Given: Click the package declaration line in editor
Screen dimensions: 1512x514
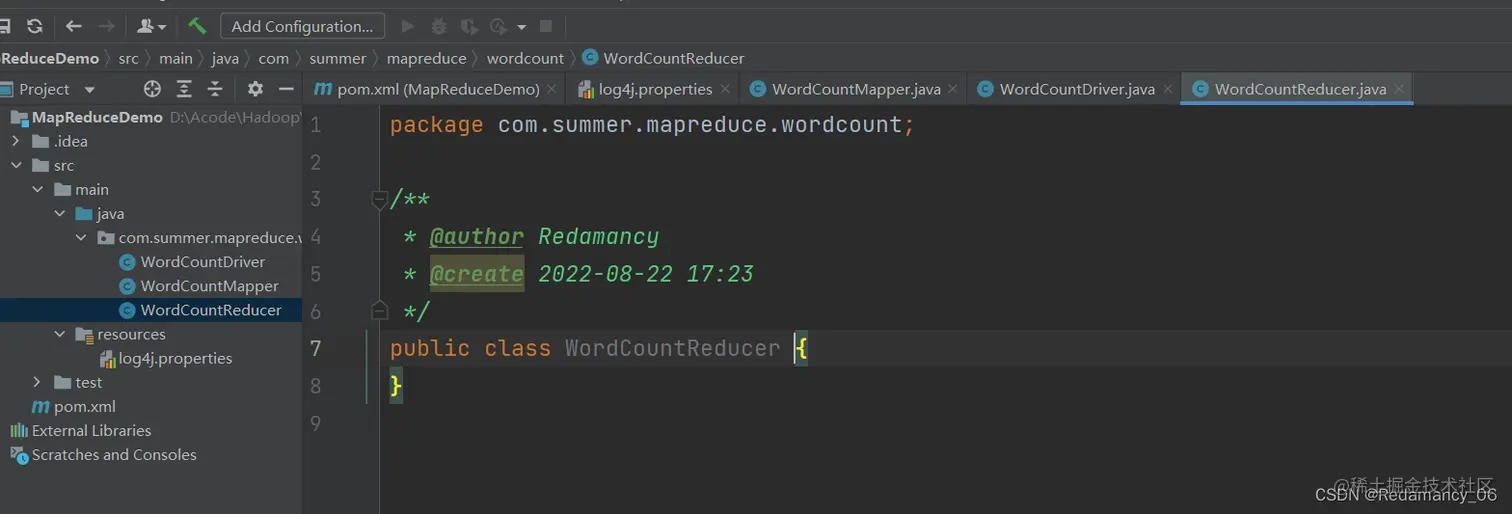Looking at the screenshot, I should point(652,125).
